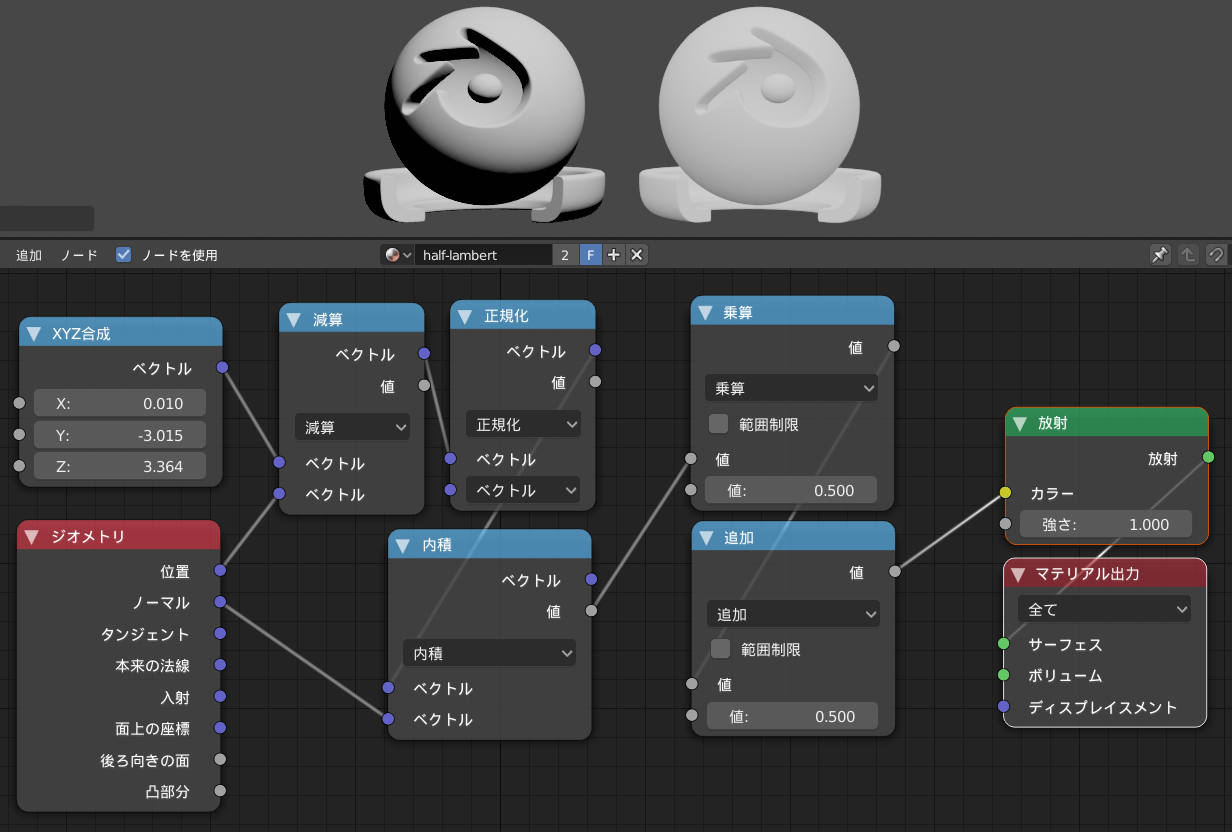Image resolution: width=1232 pixels, height=832 pixels.
Task: Unlink the material with the X icon
Action: point(637,255)
